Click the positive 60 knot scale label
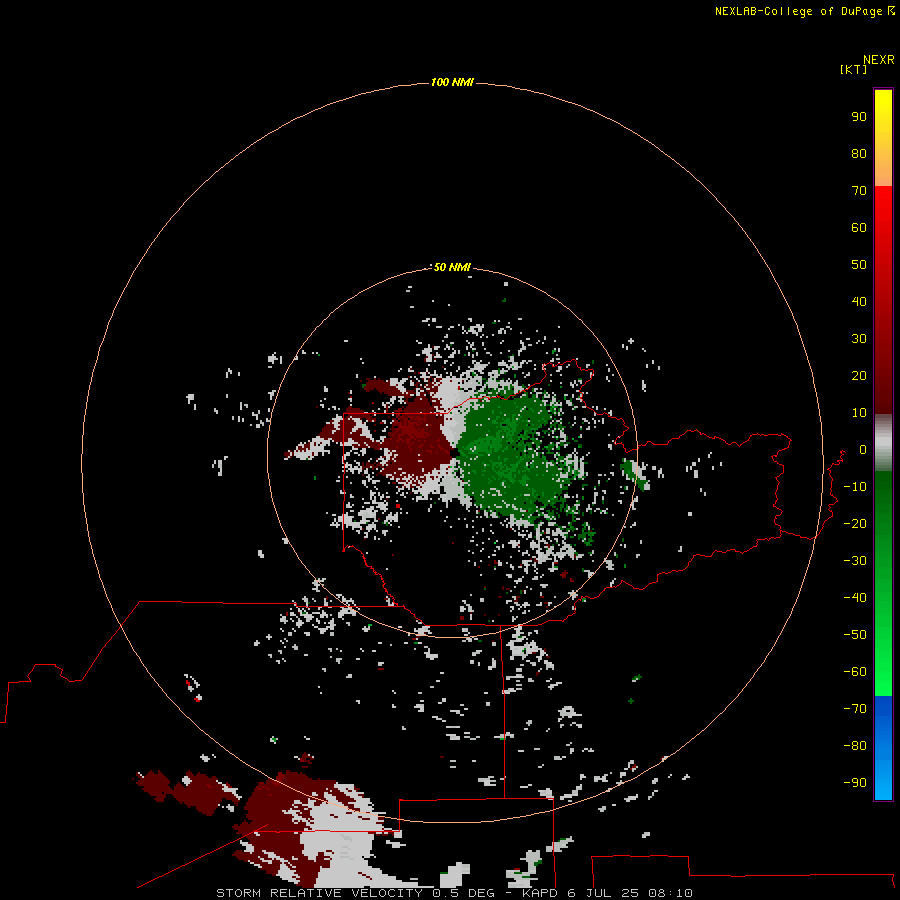Screen dimensions: 900x900 pyautogui.click(x=859, y=228)
